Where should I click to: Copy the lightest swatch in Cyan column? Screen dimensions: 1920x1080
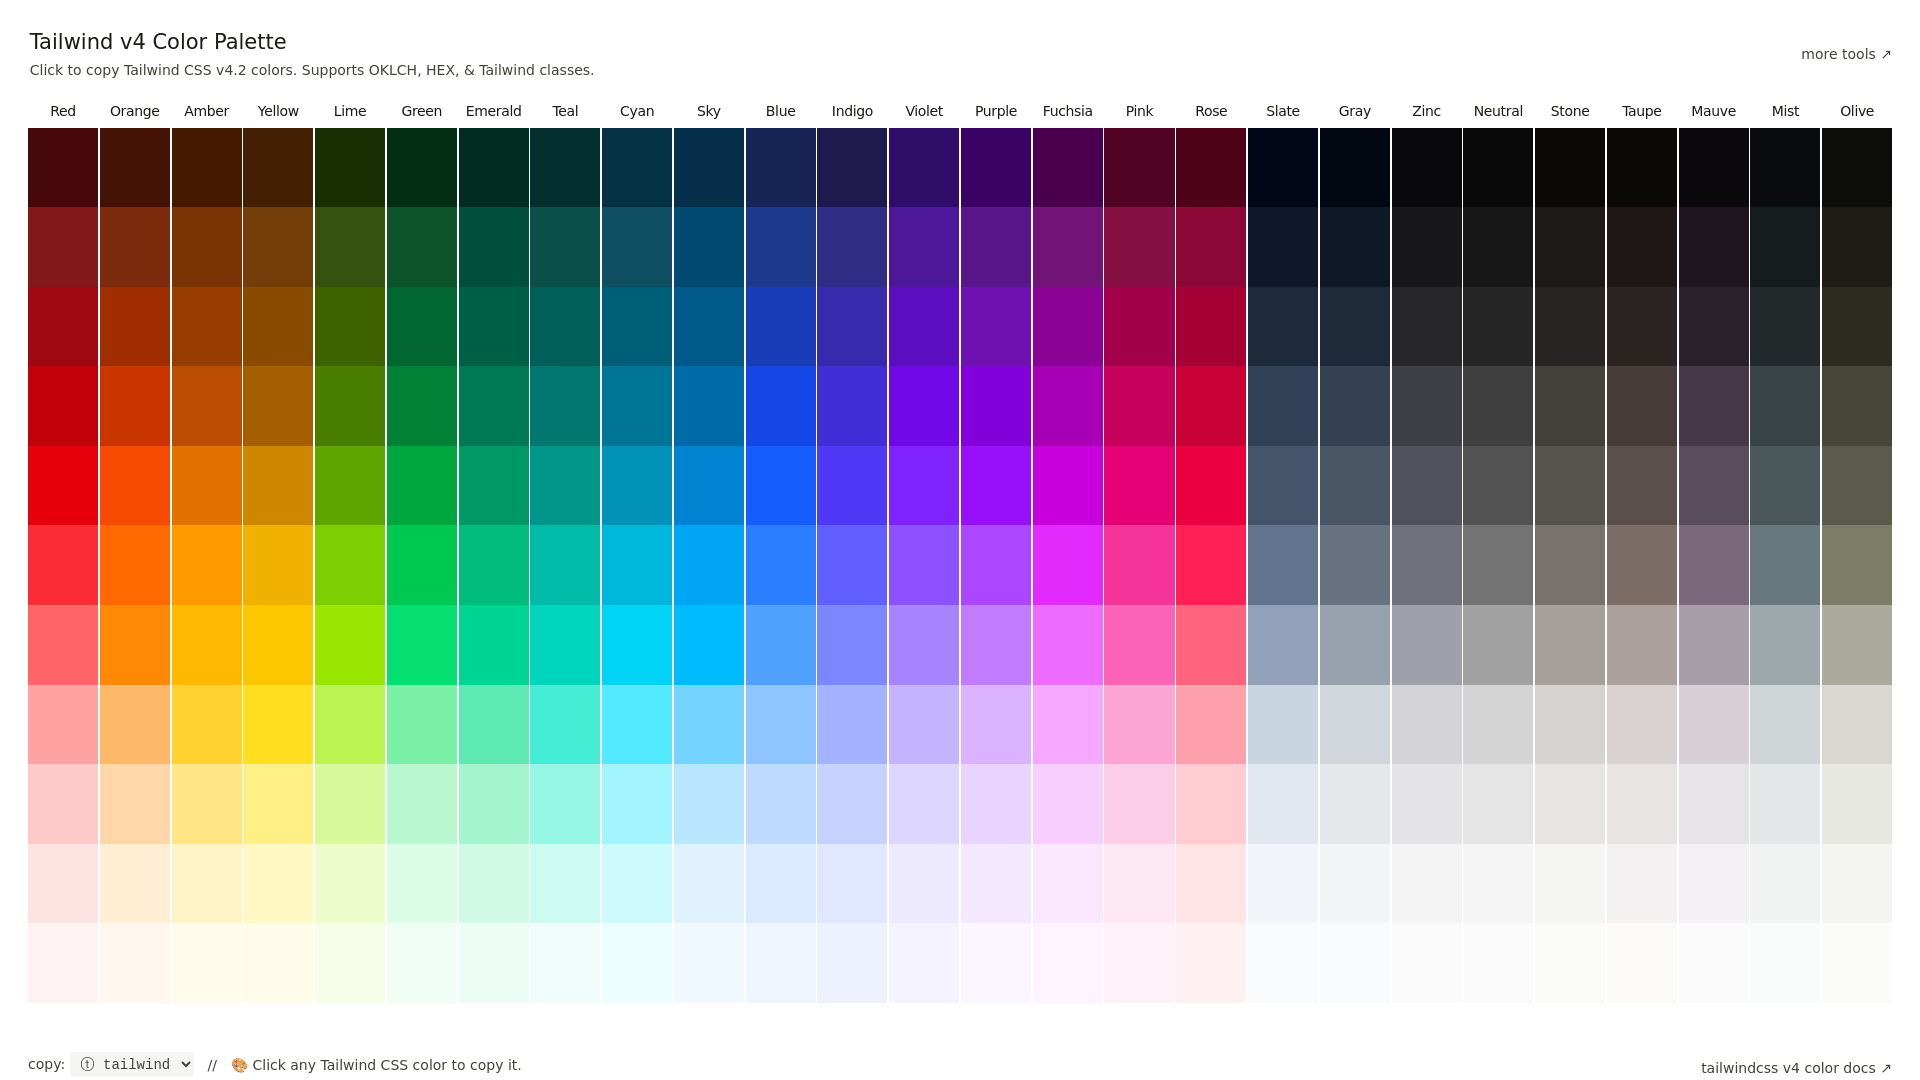coord(637,963)
